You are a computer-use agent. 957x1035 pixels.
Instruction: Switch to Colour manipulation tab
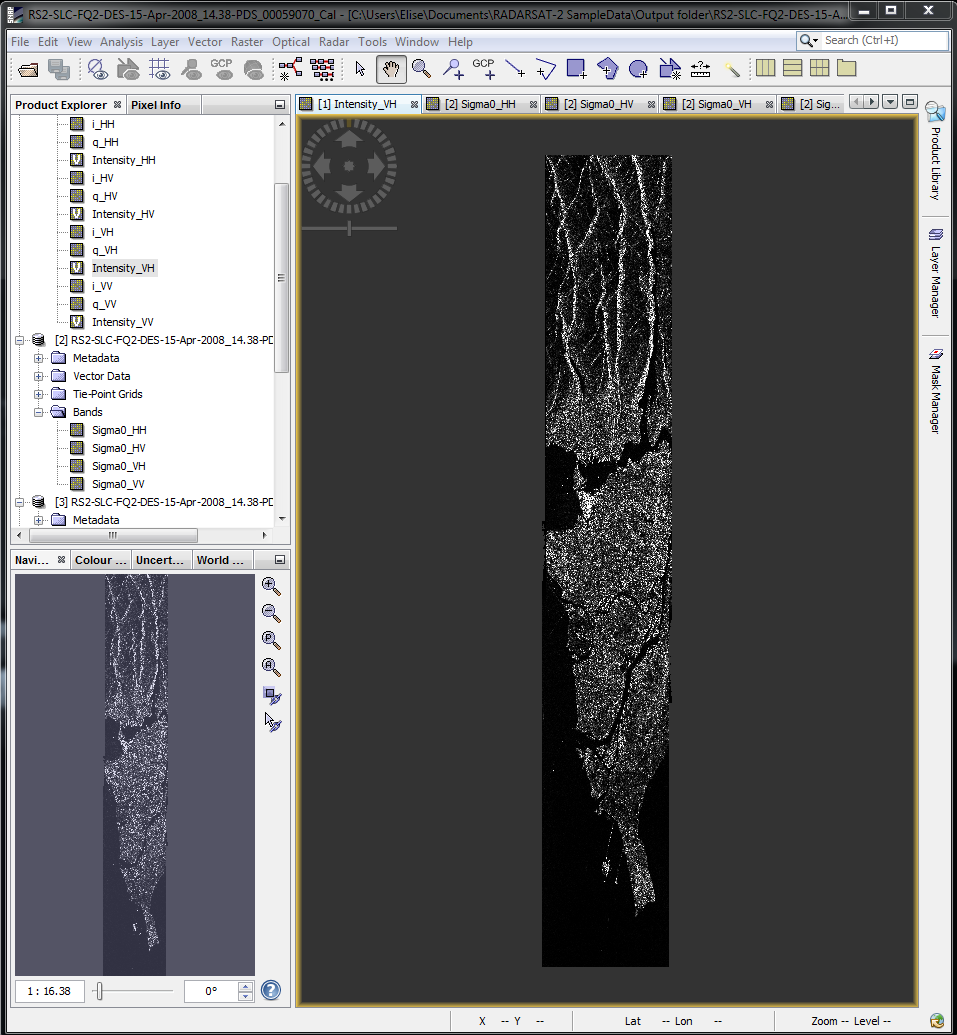100,560
